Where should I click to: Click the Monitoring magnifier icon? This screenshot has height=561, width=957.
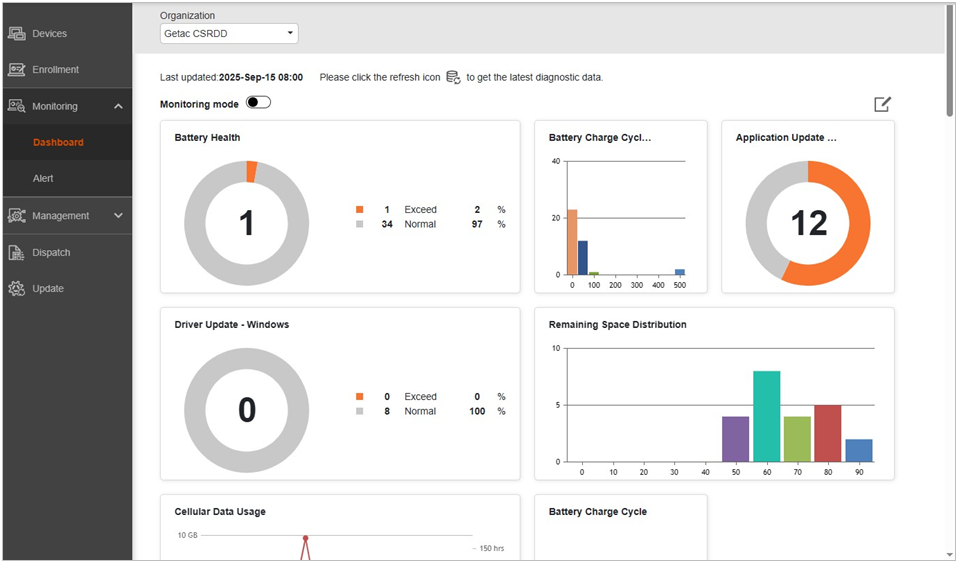(16, 106)
